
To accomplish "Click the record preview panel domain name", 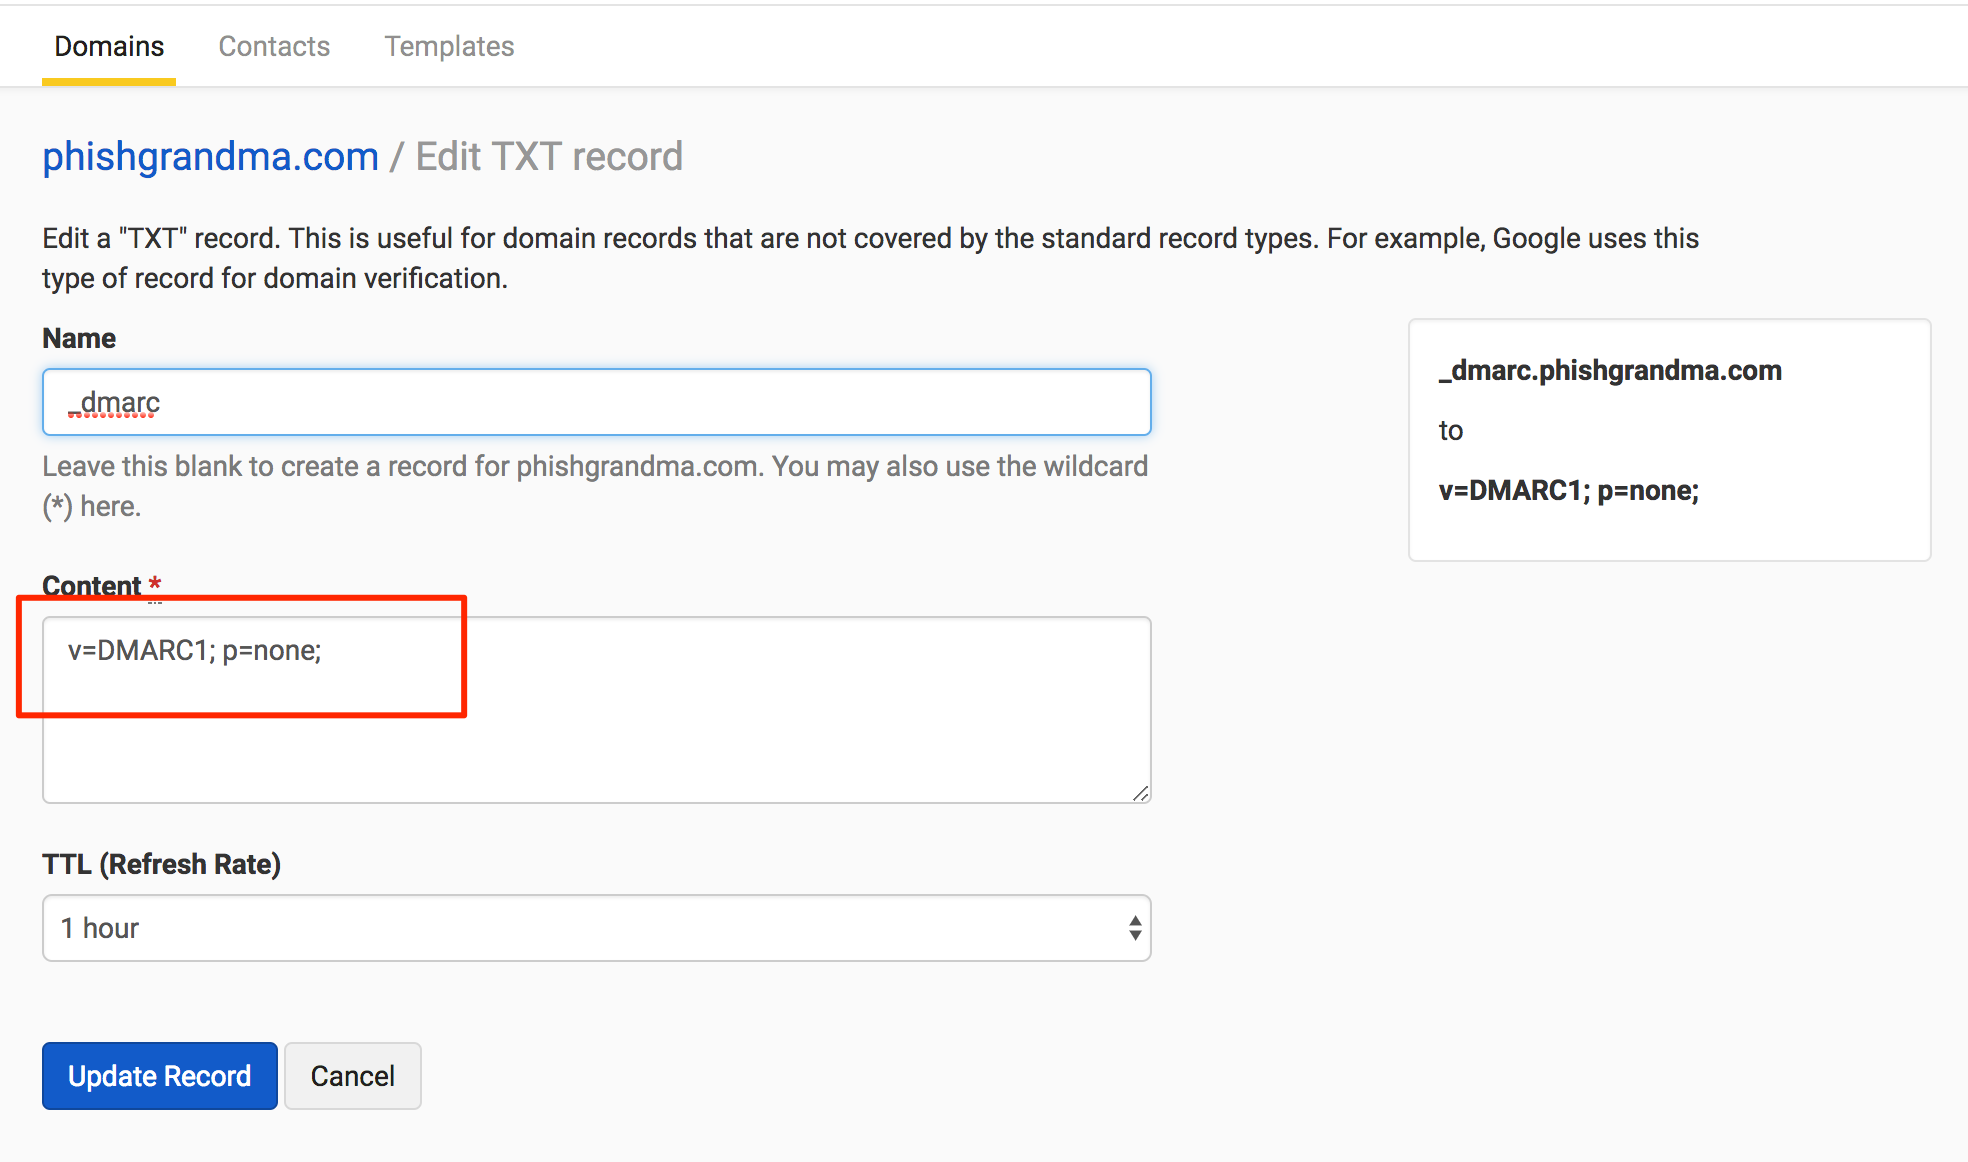I will click(x=1610, y=371).
